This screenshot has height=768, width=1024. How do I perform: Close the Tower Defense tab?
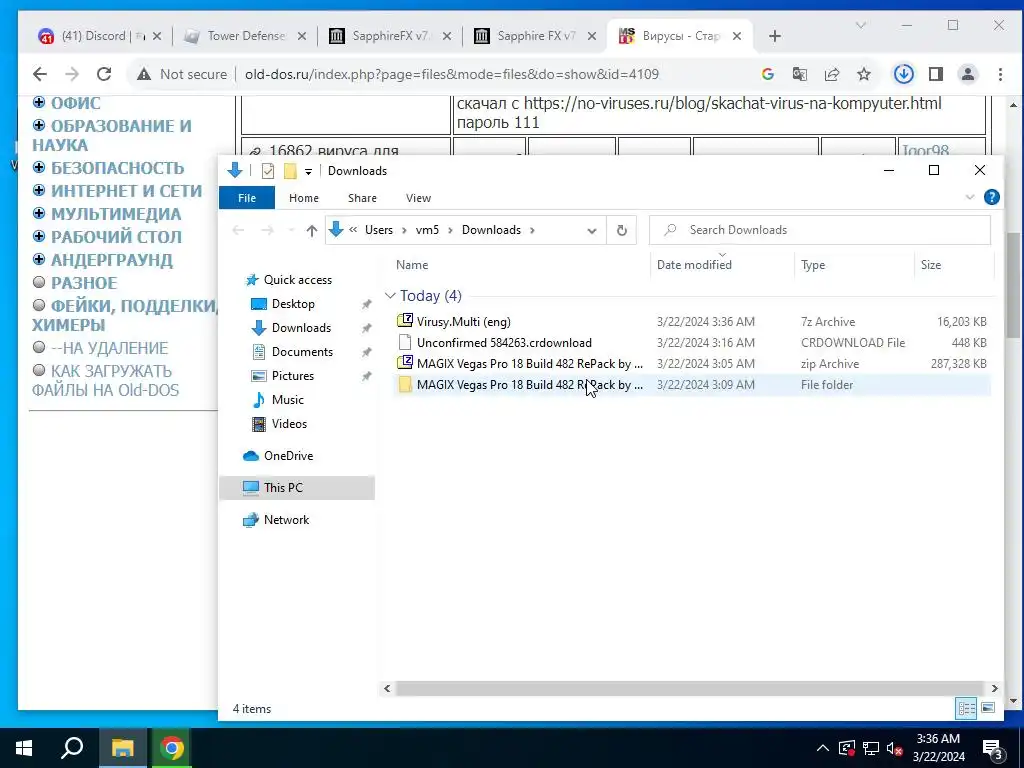[302, 37]
